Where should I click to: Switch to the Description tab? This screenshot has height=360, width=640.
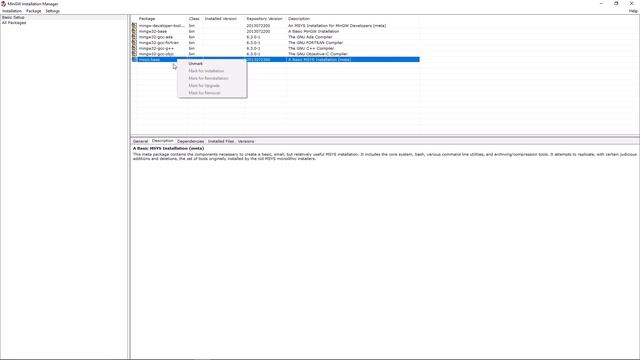pyautogui.click(x=162, y=141)
